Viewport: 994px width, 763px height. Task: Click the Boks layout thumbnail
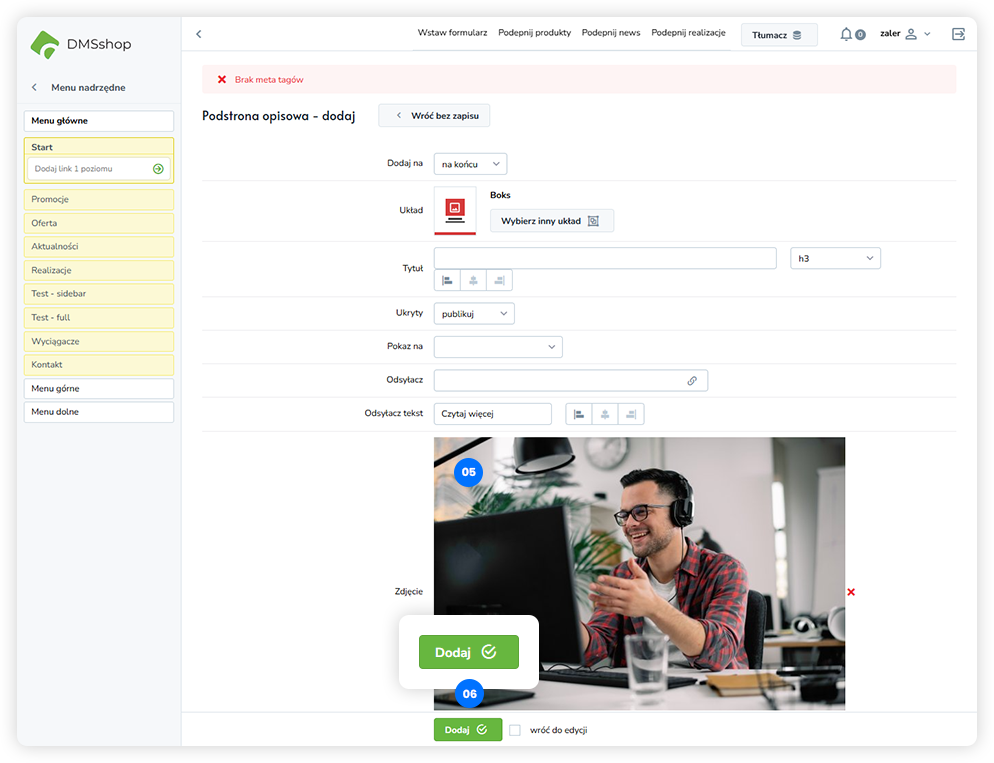(x=455, y=210)
